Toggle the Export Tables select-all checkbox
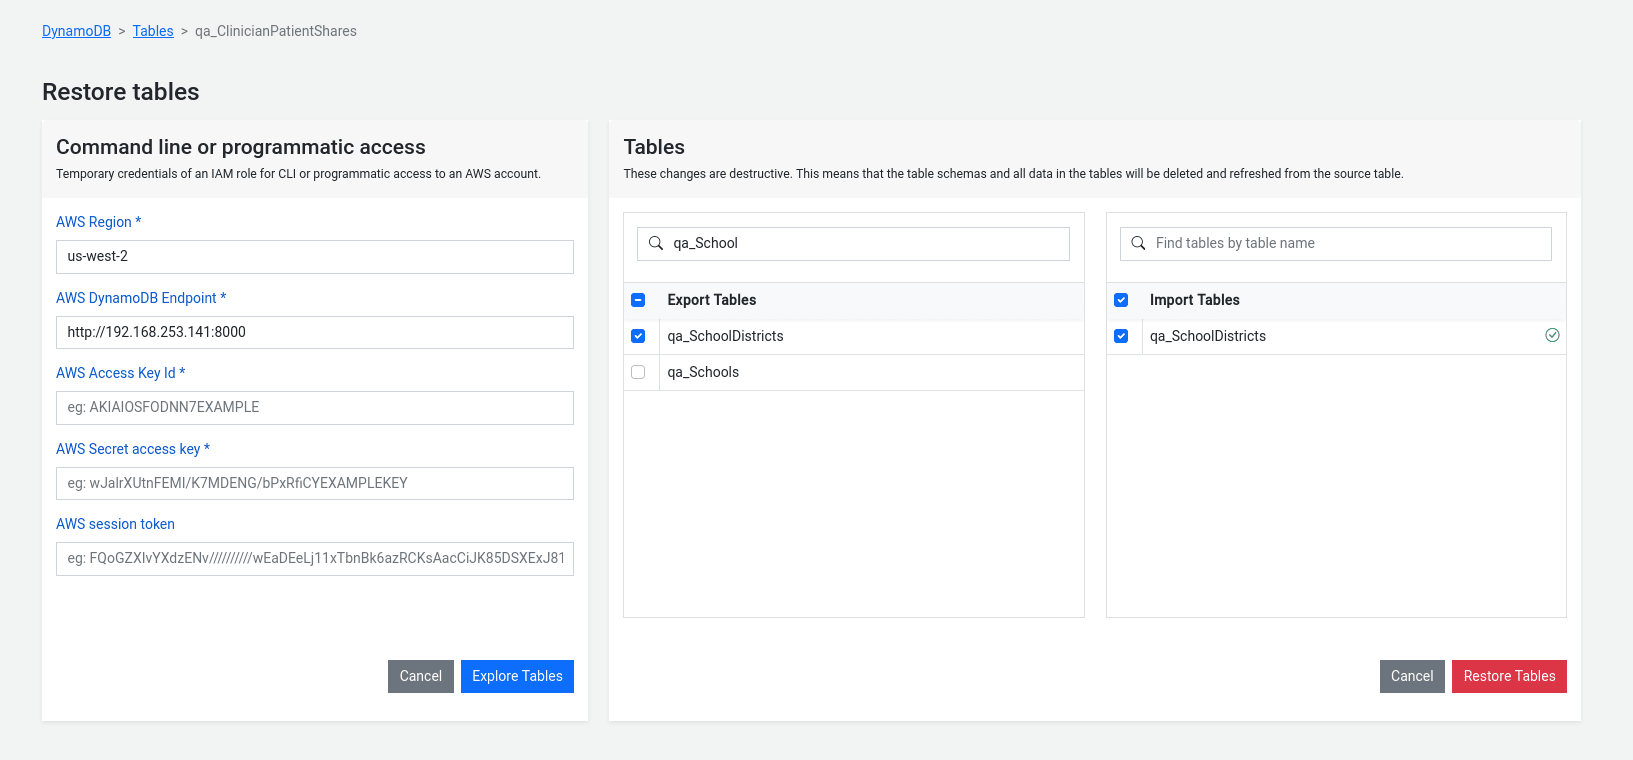 tap(638, 300)
